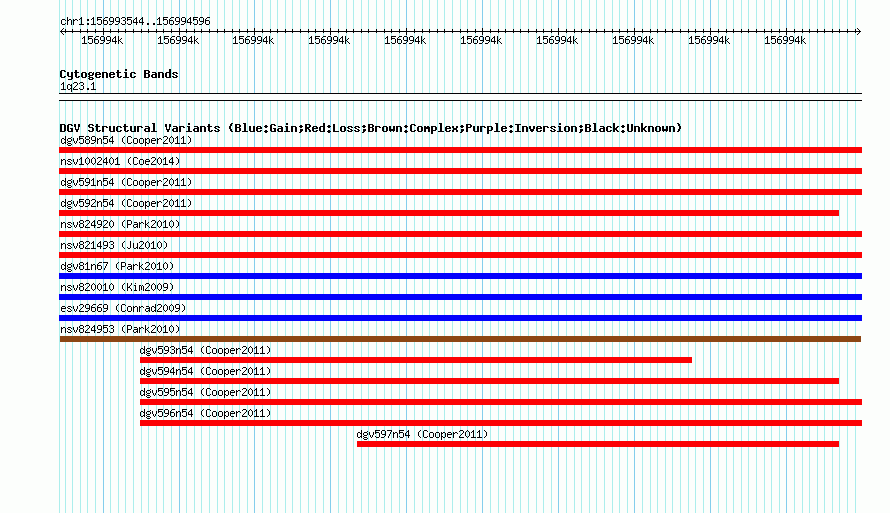Screen dimensions: 890x513
Task: Open the nsv821493 (Ju2010) label
Action: click(x=114, y=245)
